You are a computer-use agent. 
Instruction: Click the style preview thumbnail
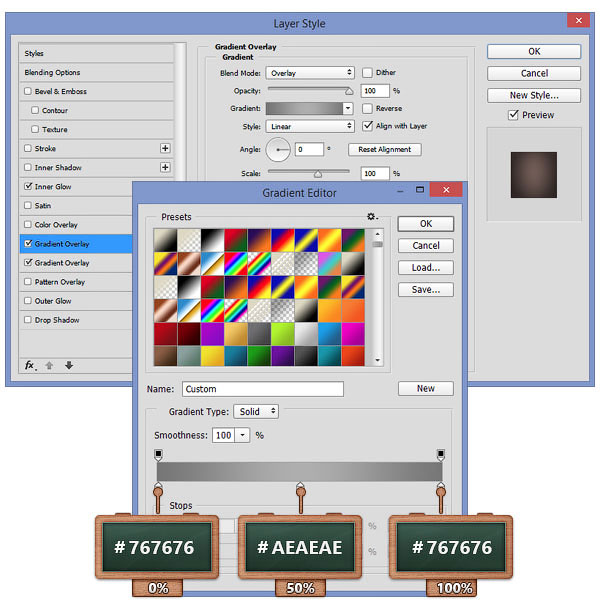click(x=534, y=175)
